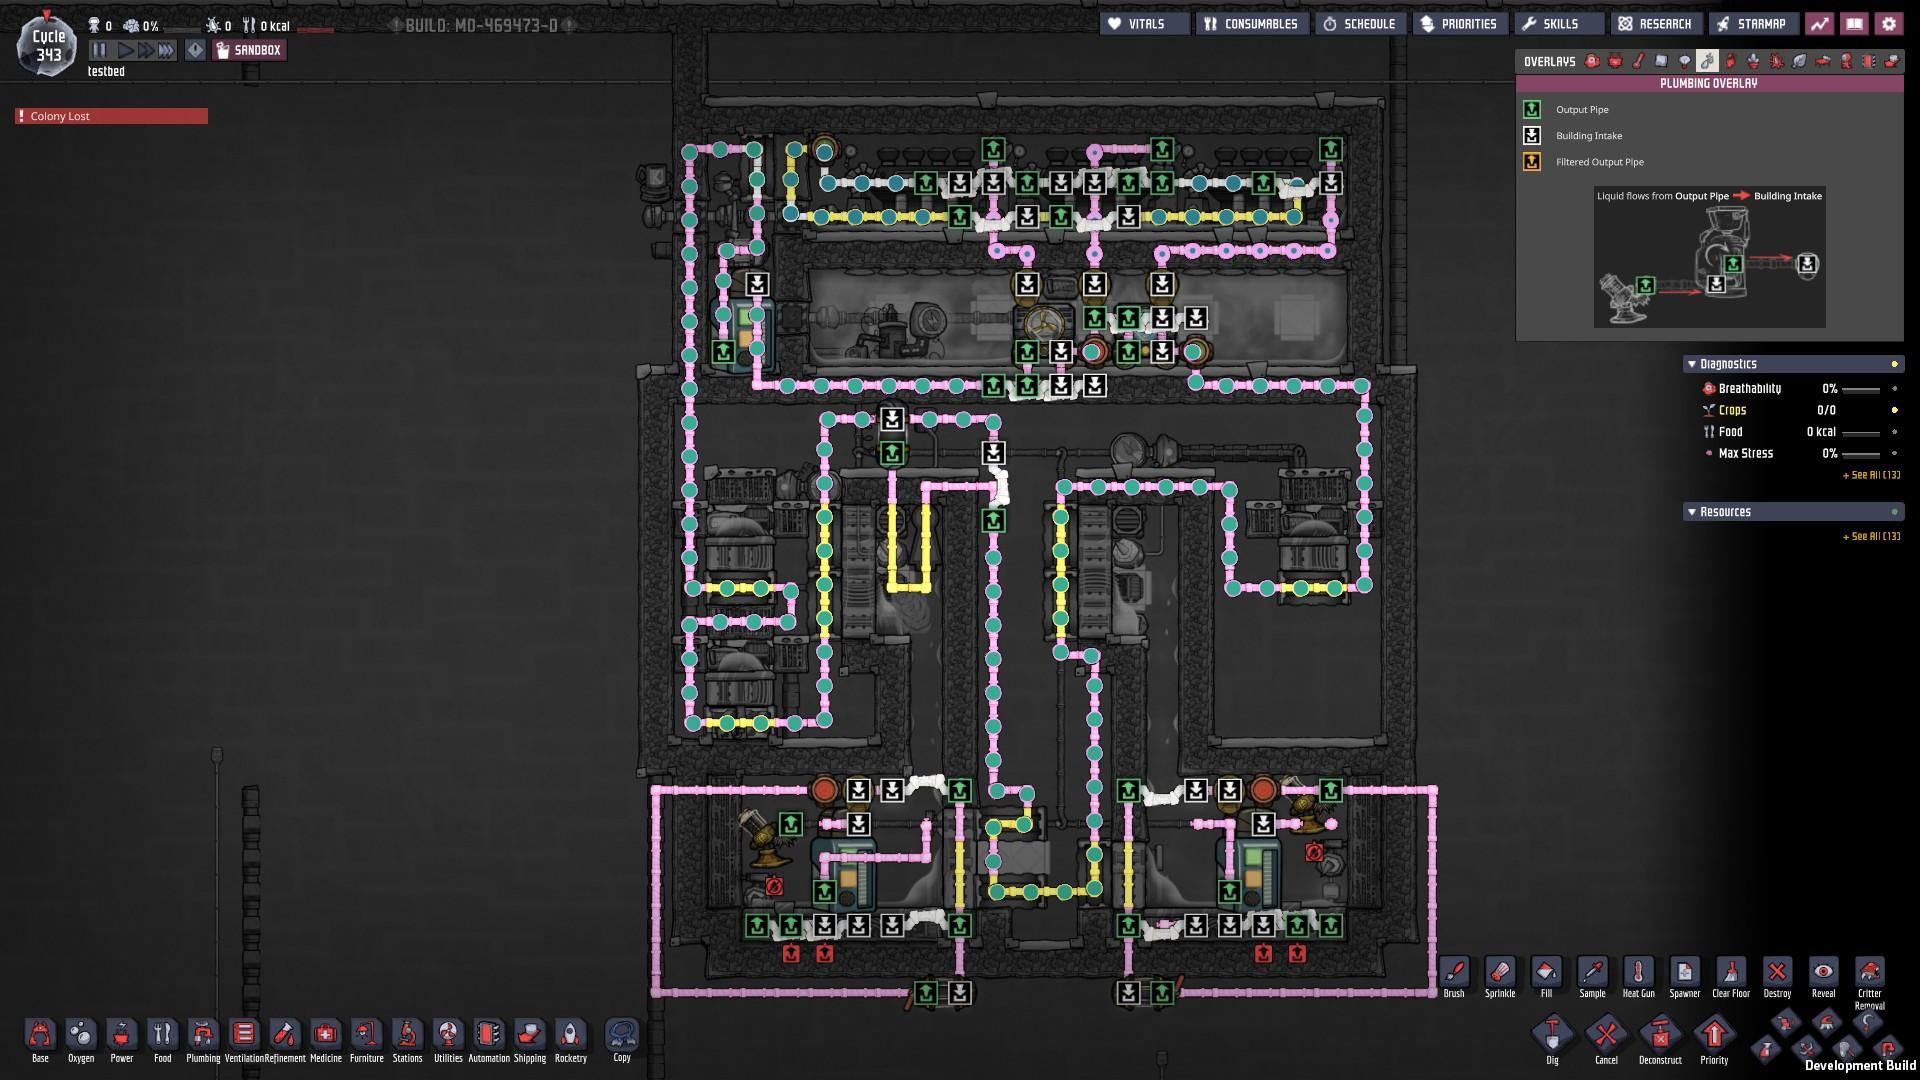The height and width of the screenshot is (1080, 1920).
Task: Select the Sprinkle sandbox tool
Action: 1499,973
